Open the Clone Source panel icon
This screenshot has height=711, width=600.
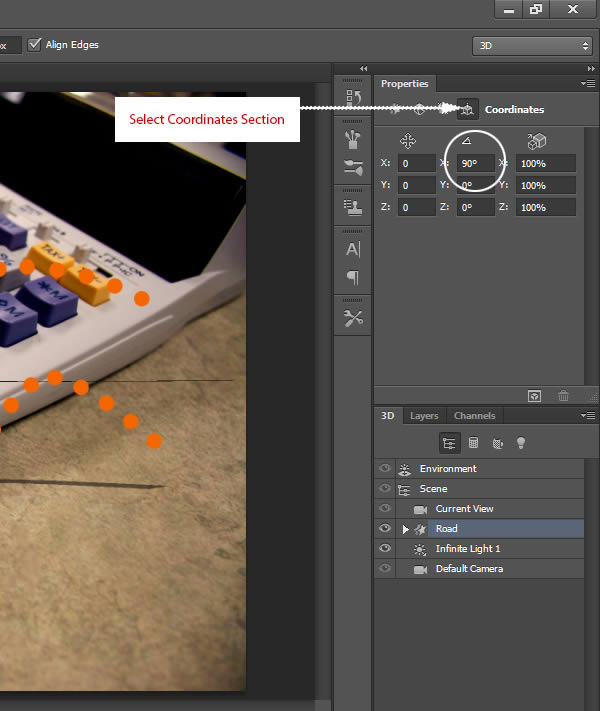click(353, 207)
